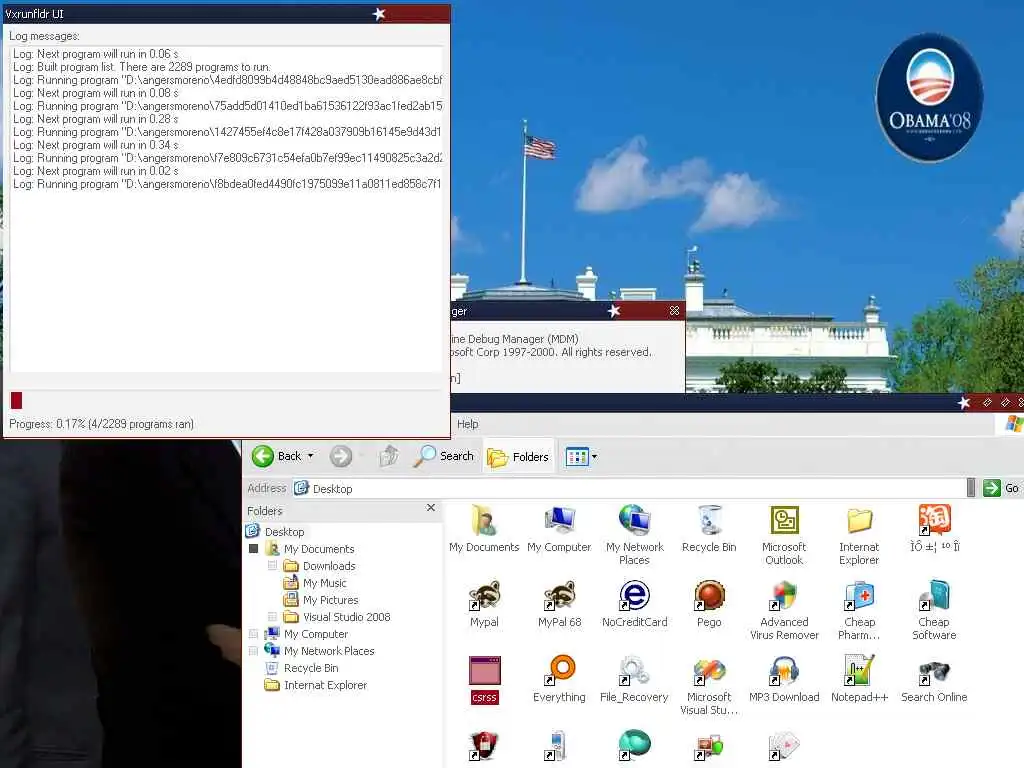Screen dimensions: 1024x768
Task: Click the Back button
Action: 277,456
